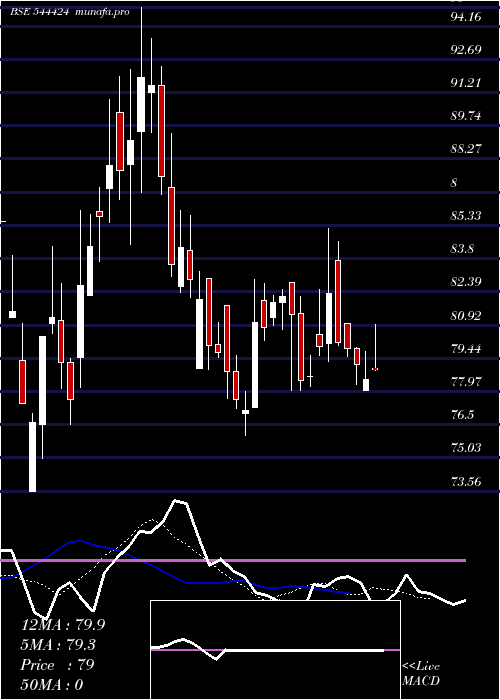
Task: Click the last small red candle on the right
Action: coord(375,369)
